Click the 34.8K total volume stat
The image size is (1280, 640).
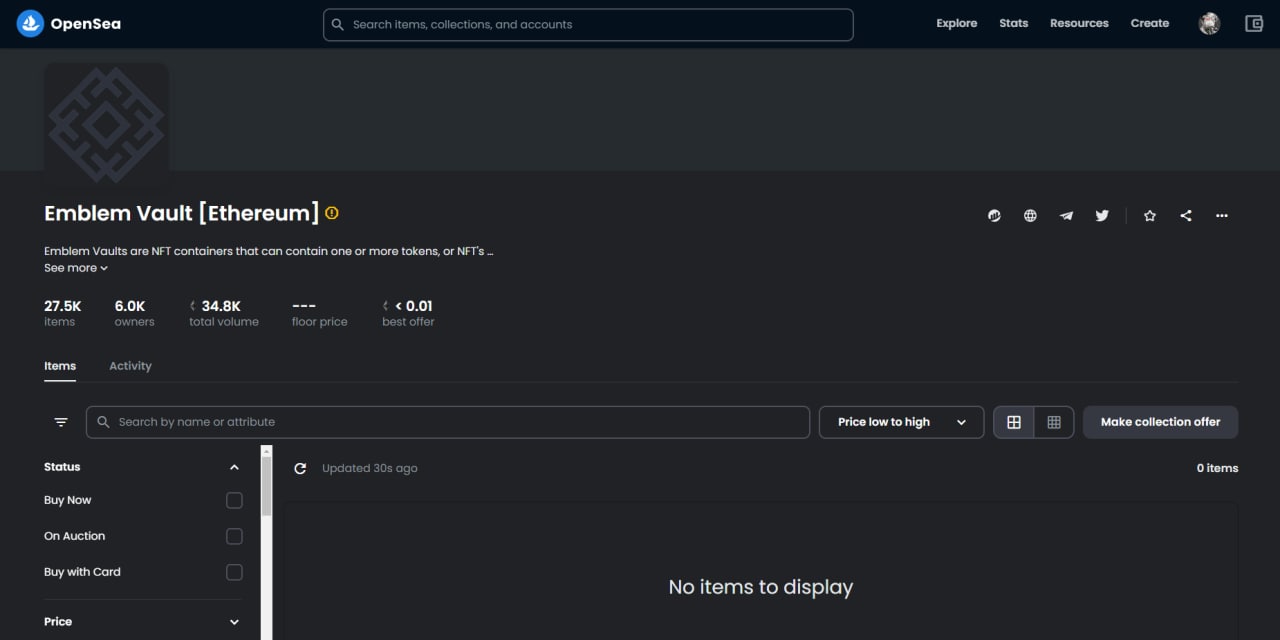(224, 313)
